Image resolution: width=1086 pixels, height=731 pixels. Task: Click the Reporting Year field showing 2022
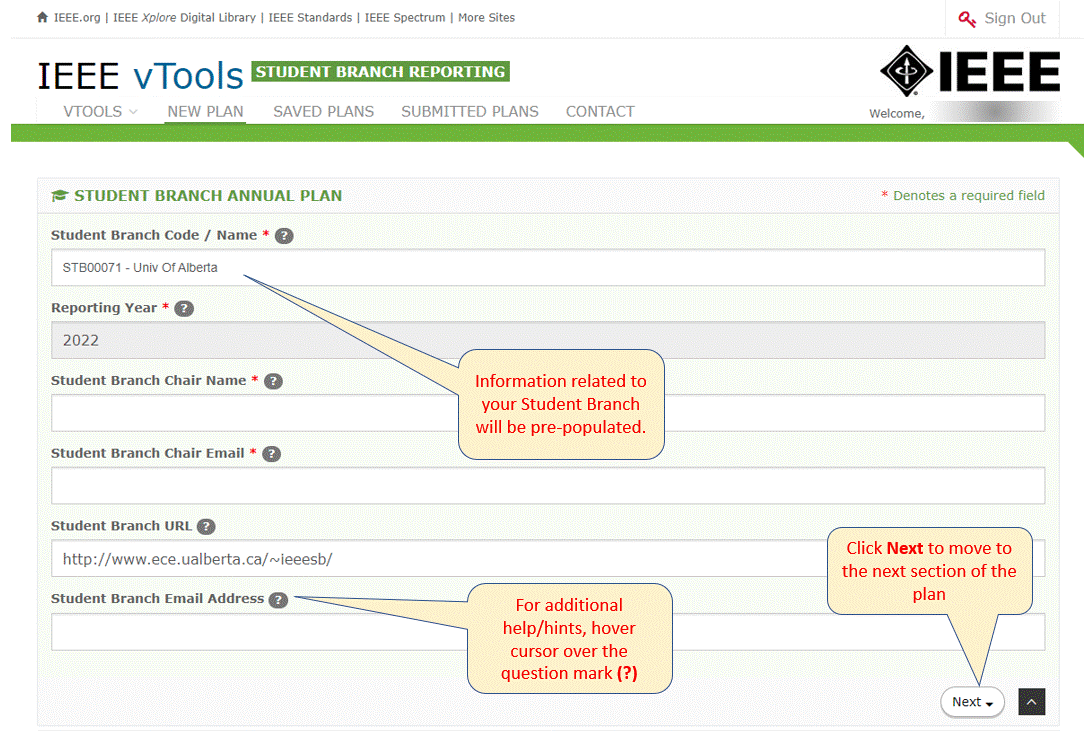[x=548, y=340]
